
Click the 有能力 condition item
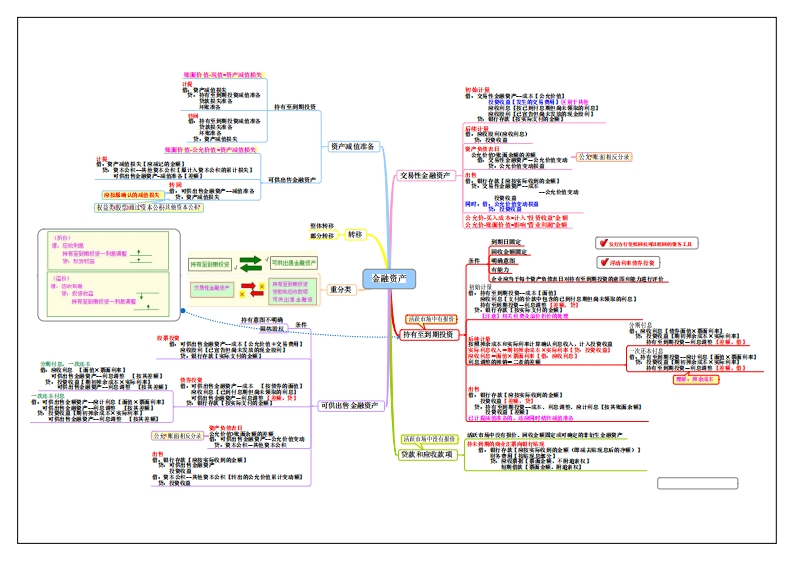(500, 270)
